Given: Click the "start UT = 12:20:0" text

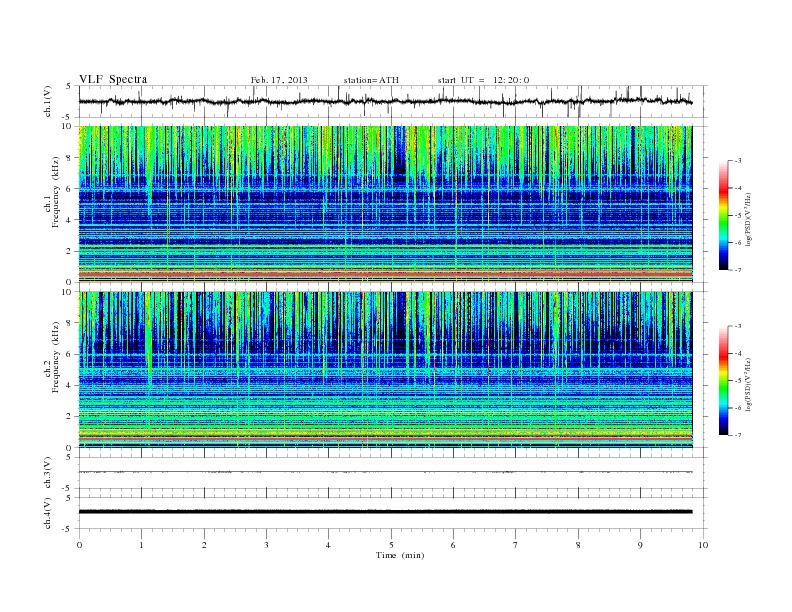Looking at the screenshot, I should pos(483,80).
